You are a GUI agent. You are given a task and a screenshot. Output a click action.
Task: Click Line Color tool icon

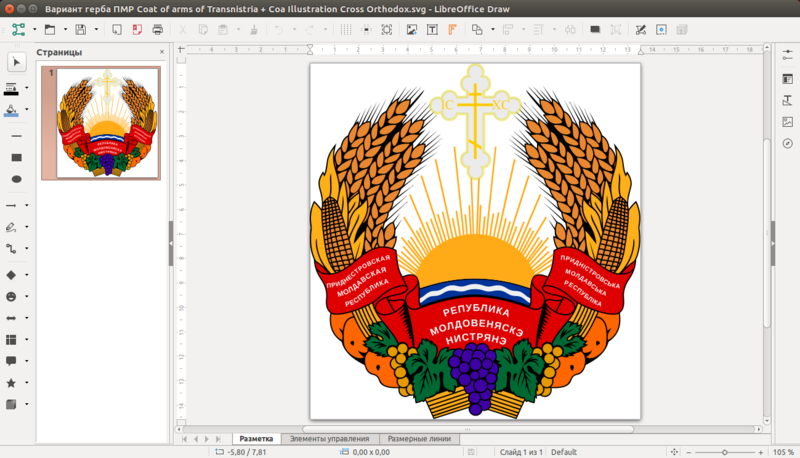click(11, 89)
